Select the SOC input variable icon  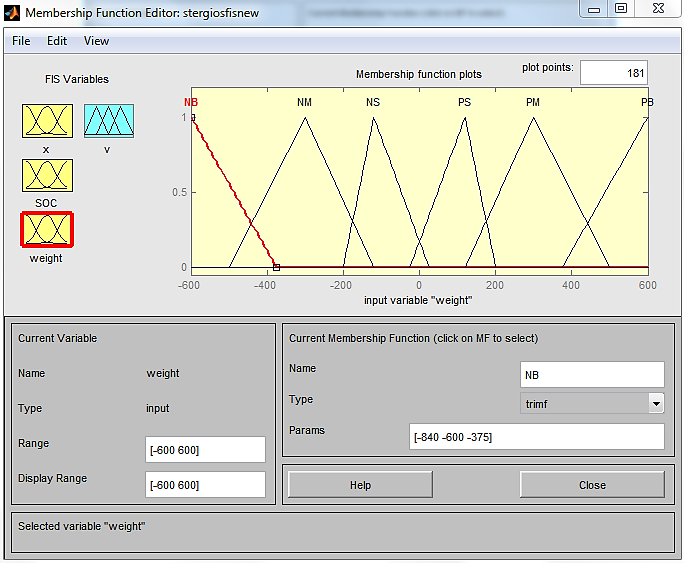pos(47,175)
